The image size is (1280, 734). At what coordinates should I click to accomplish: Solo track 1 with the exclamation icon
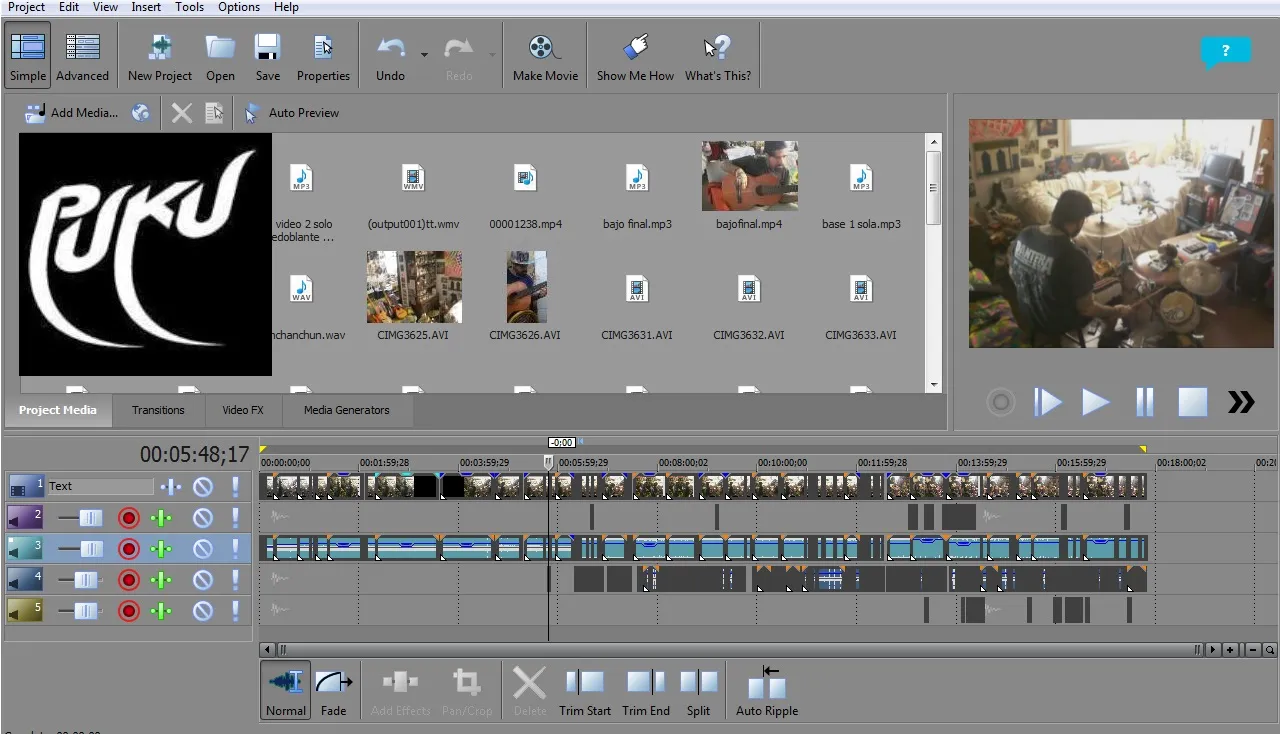click(235, 487)
